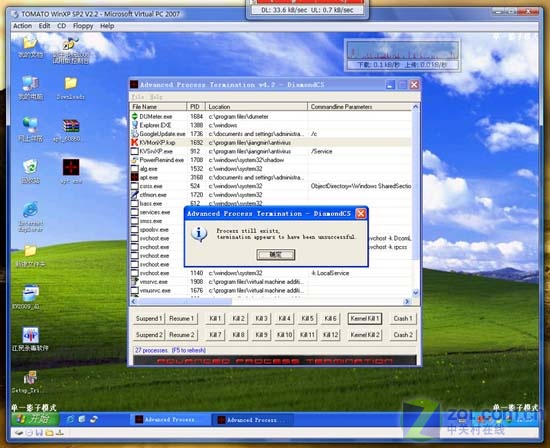The width and height of the screenshot is (550, 448).
Task: Select vmusrvc.exe process row
Action: 271,290
